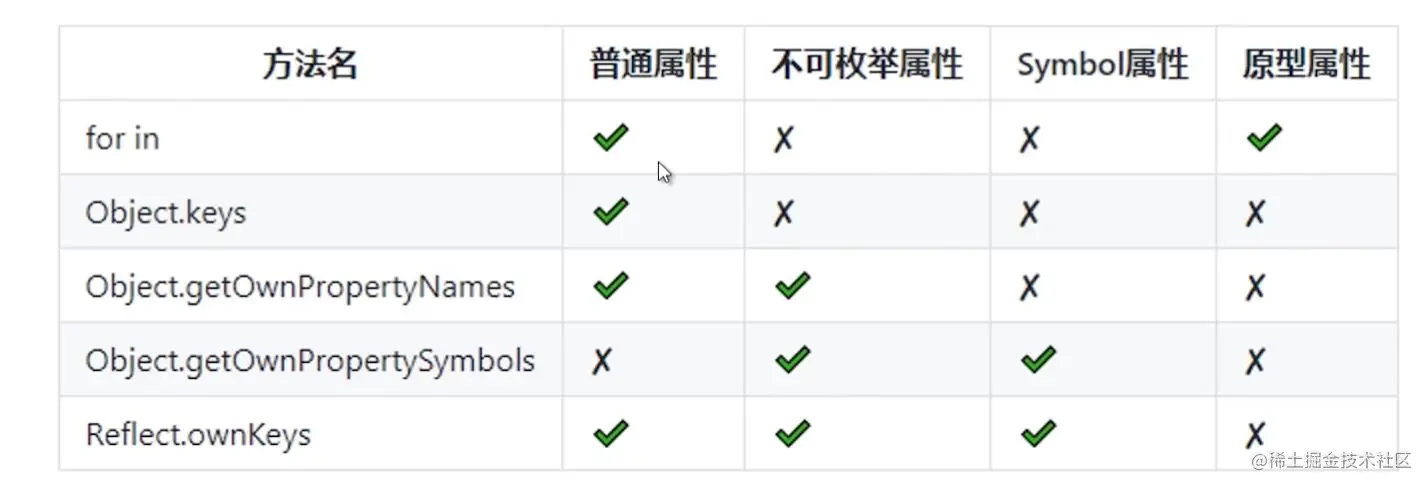Select the Reflect.ownKeys row label
Image resolution: width=1428 pixels, height=487 pixels.
pos(198,434)
